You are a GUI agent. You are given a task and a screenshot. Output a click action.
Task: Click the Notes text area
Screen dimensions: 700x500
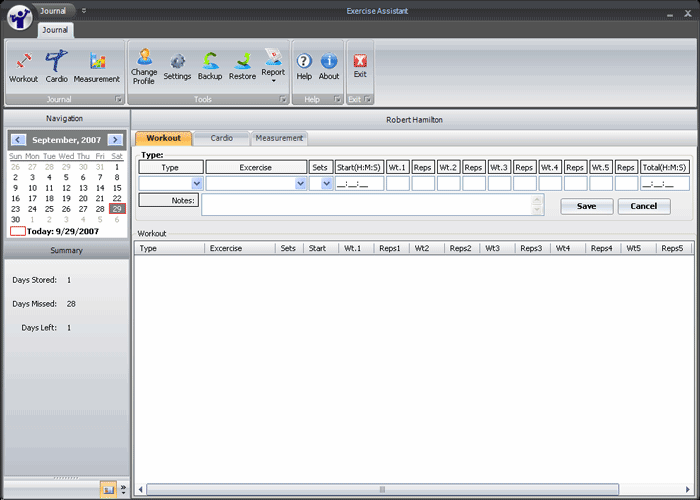[x=367, y=205]
